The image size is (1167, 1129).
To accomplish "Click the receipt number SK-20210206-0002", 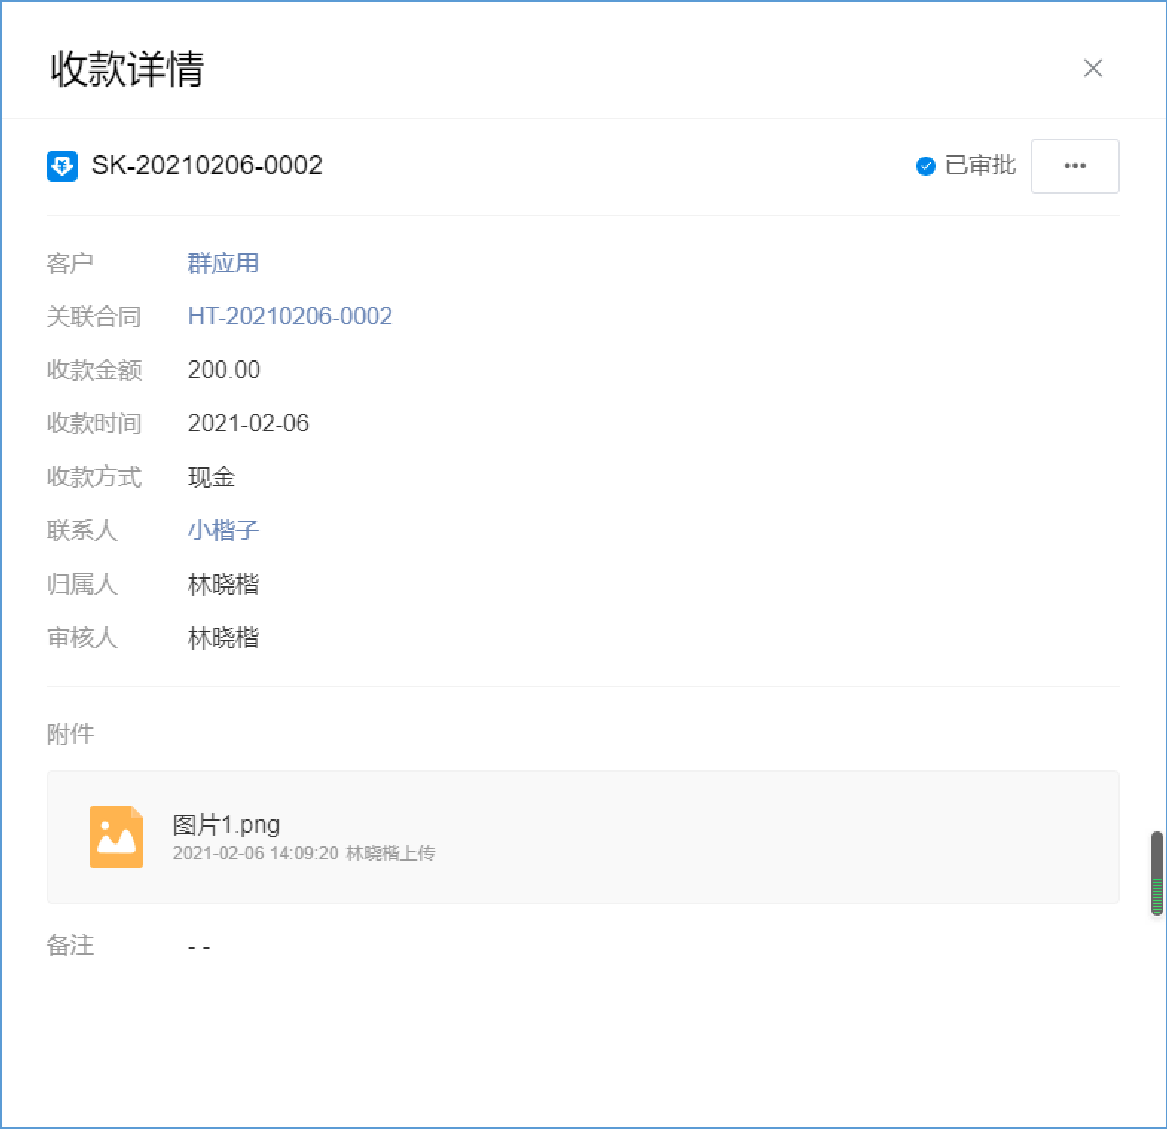I will click(x=207, y=166).
